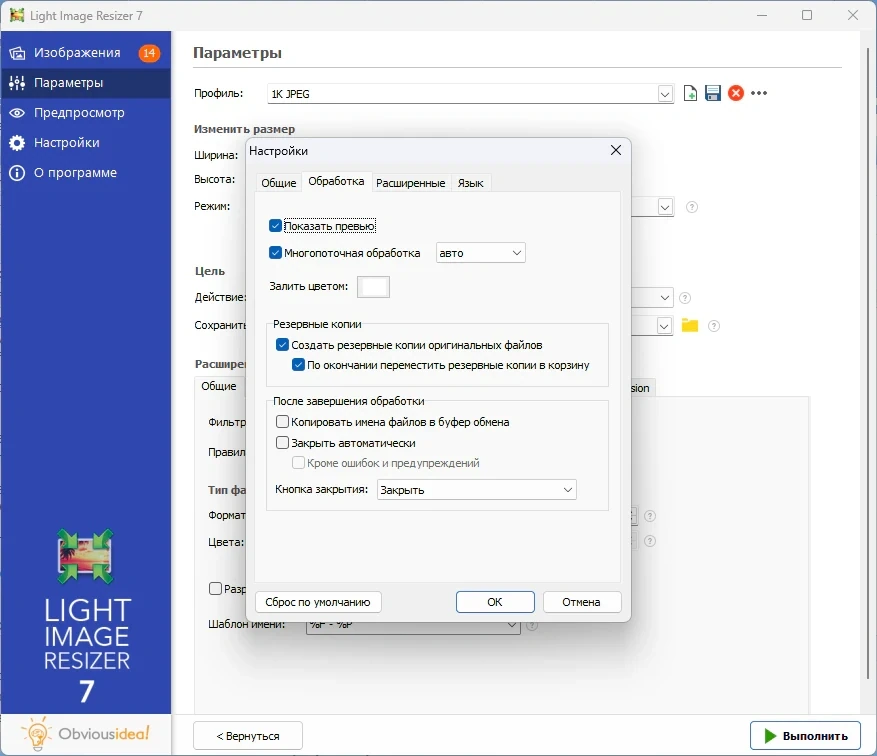The height and width of the screenshot is (756, 877).
Task: Open Настройки in the sidebar
Action: [86, 143]
